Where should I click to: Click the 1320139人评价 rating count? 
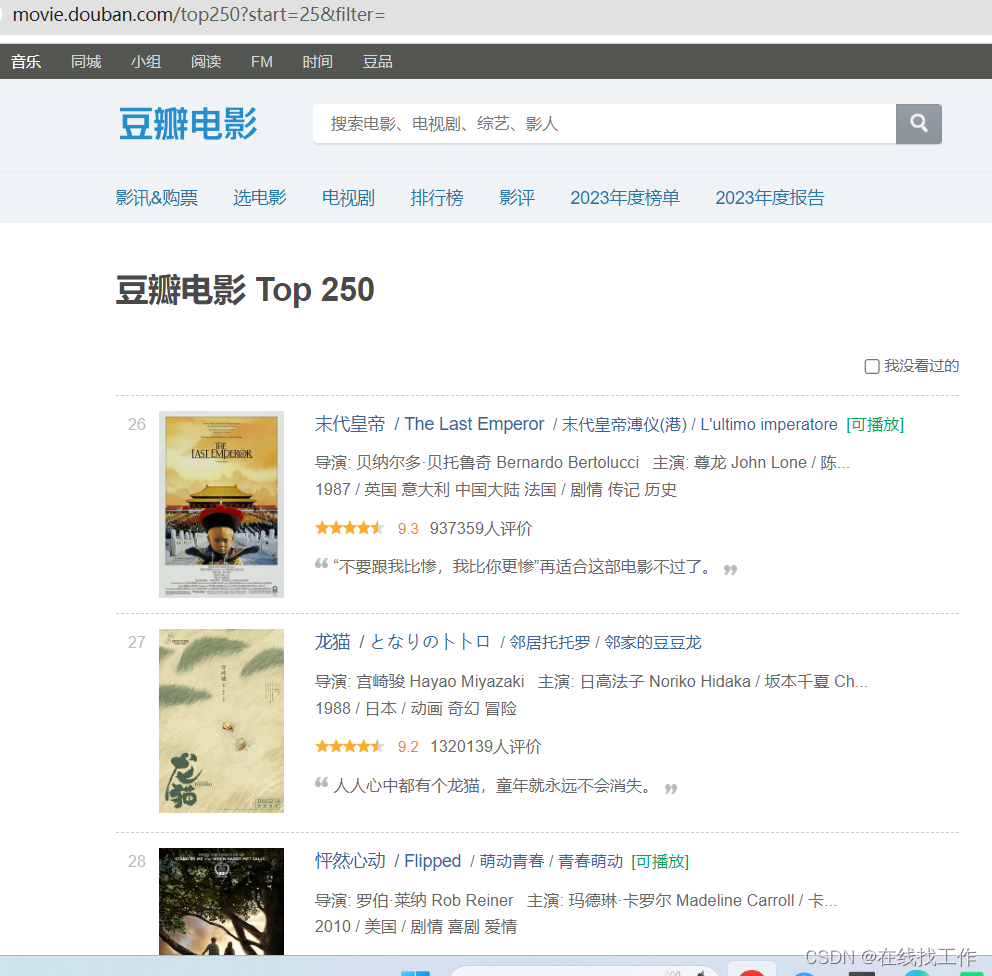click(486, 746)
